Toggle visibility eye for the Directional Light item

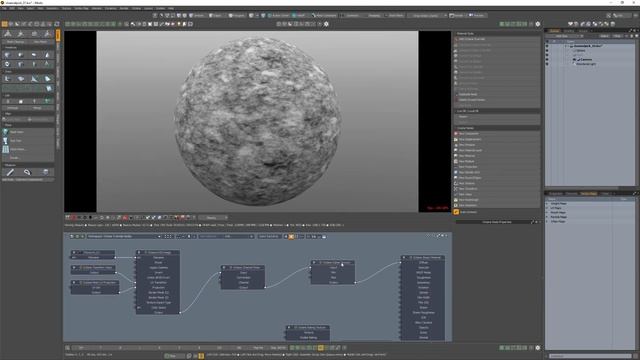pos(547,64)
